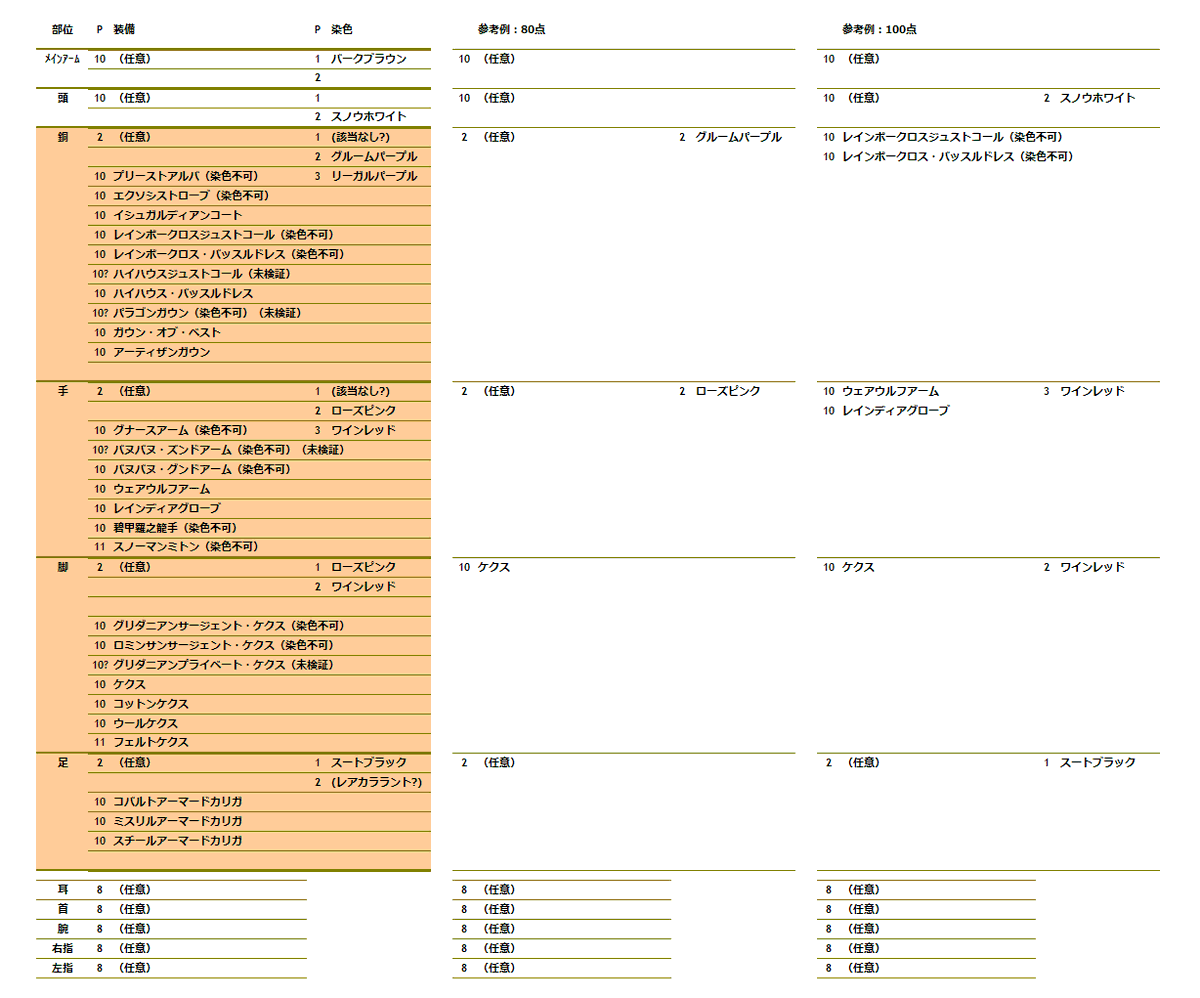Viewport: 1200px width, 998px height.
Task: Click the メインアーム row label
Action: (62, 59)
